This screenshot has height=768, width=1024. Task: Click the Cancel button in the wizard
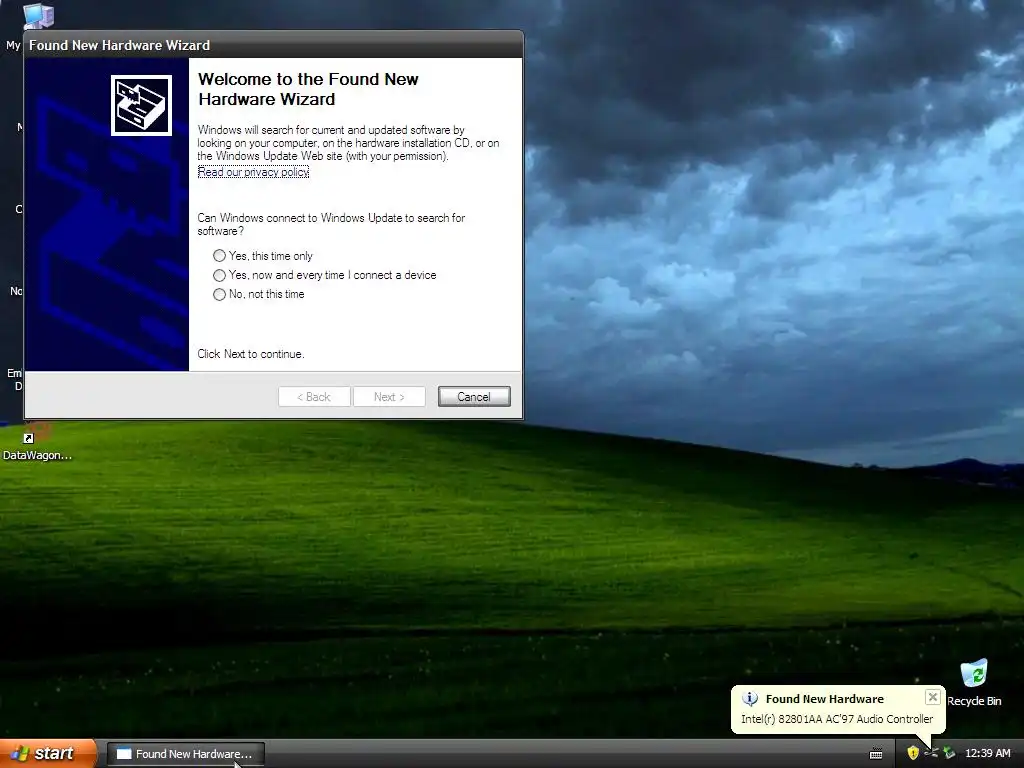click(474, 396)
